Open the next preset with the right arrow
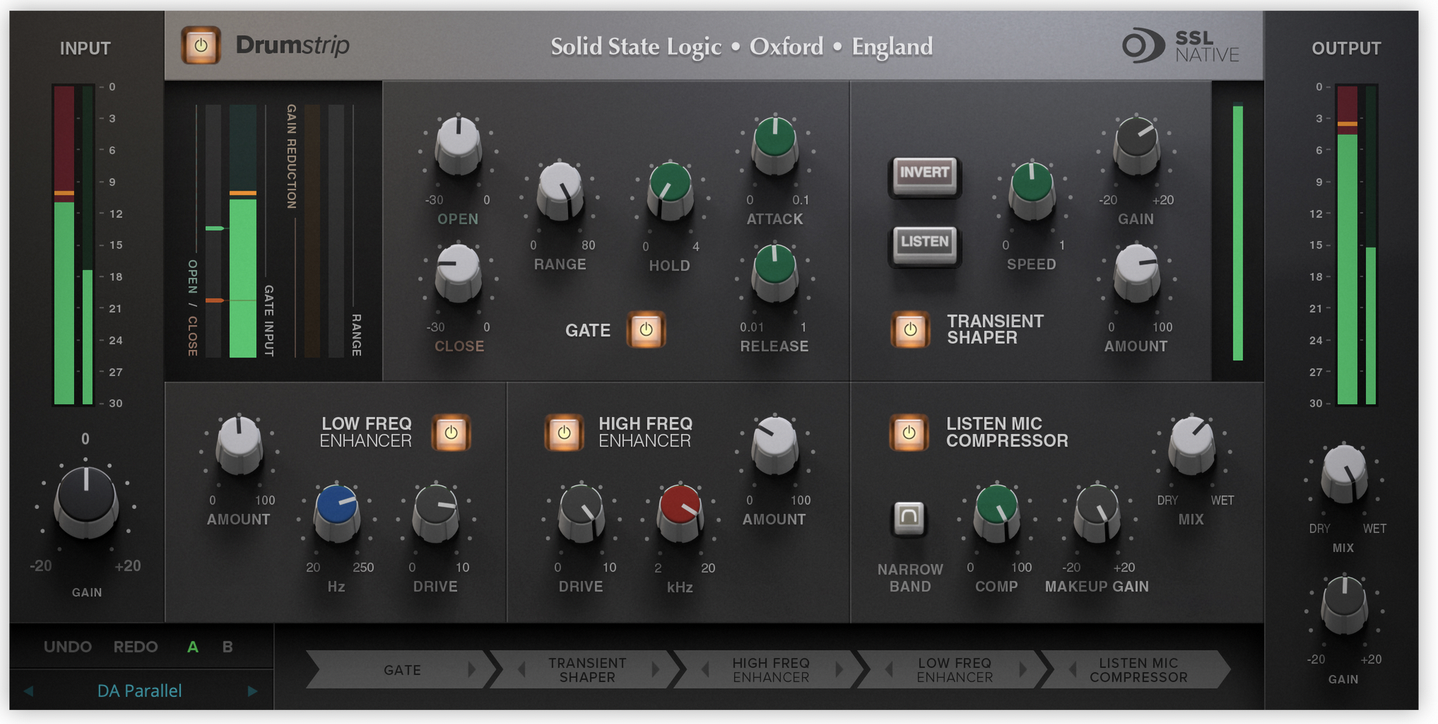The width and height of the screenshot is (1438, 724). click(x=254, y=690)
